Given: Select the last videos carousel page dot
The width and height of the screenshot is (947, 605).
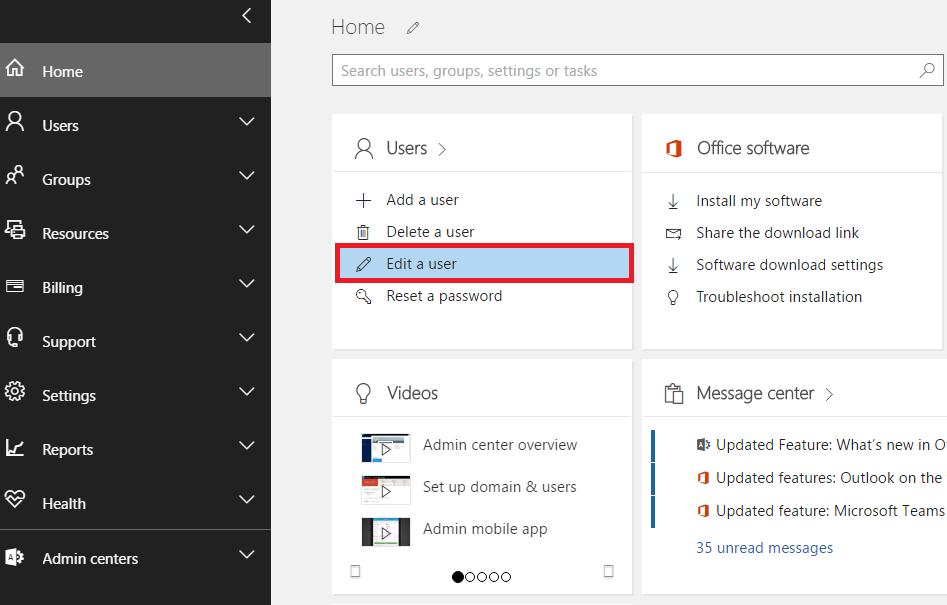Looking at the screenshot, I should 506,577.
